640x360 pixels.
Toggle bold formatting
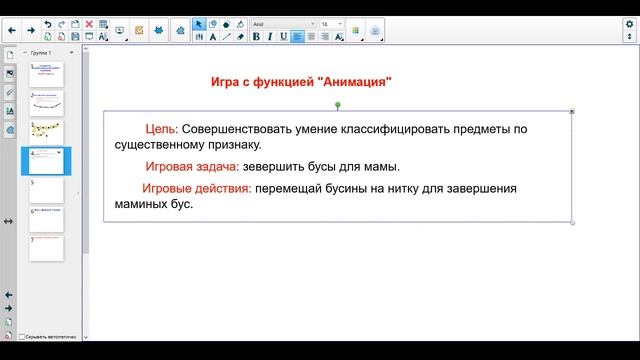coord(256,37)
